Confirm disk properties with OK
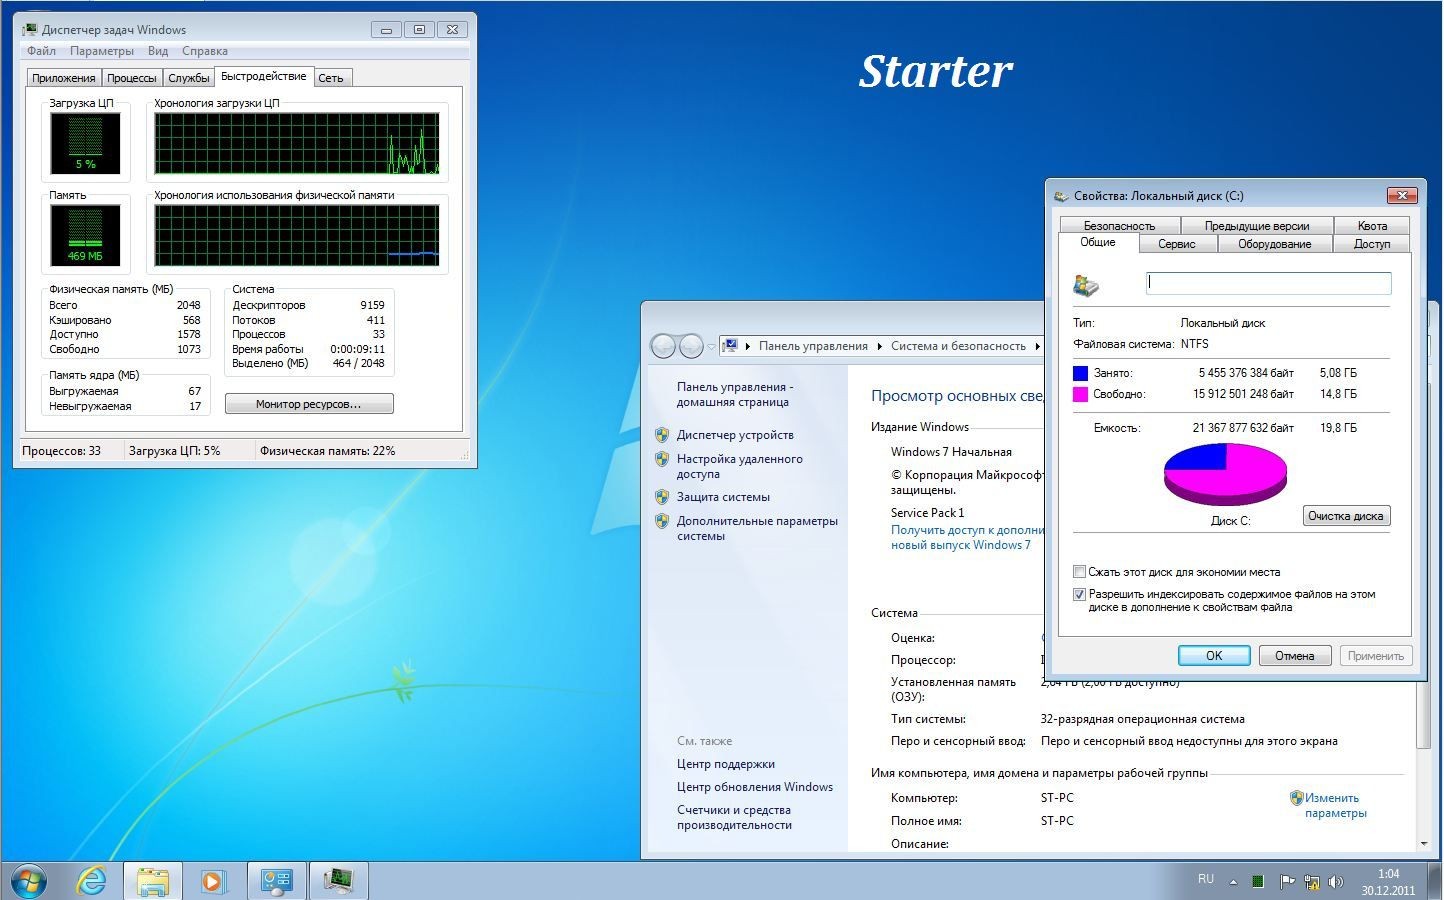Screen dimensions: 1444x900 coord(1214,656)
